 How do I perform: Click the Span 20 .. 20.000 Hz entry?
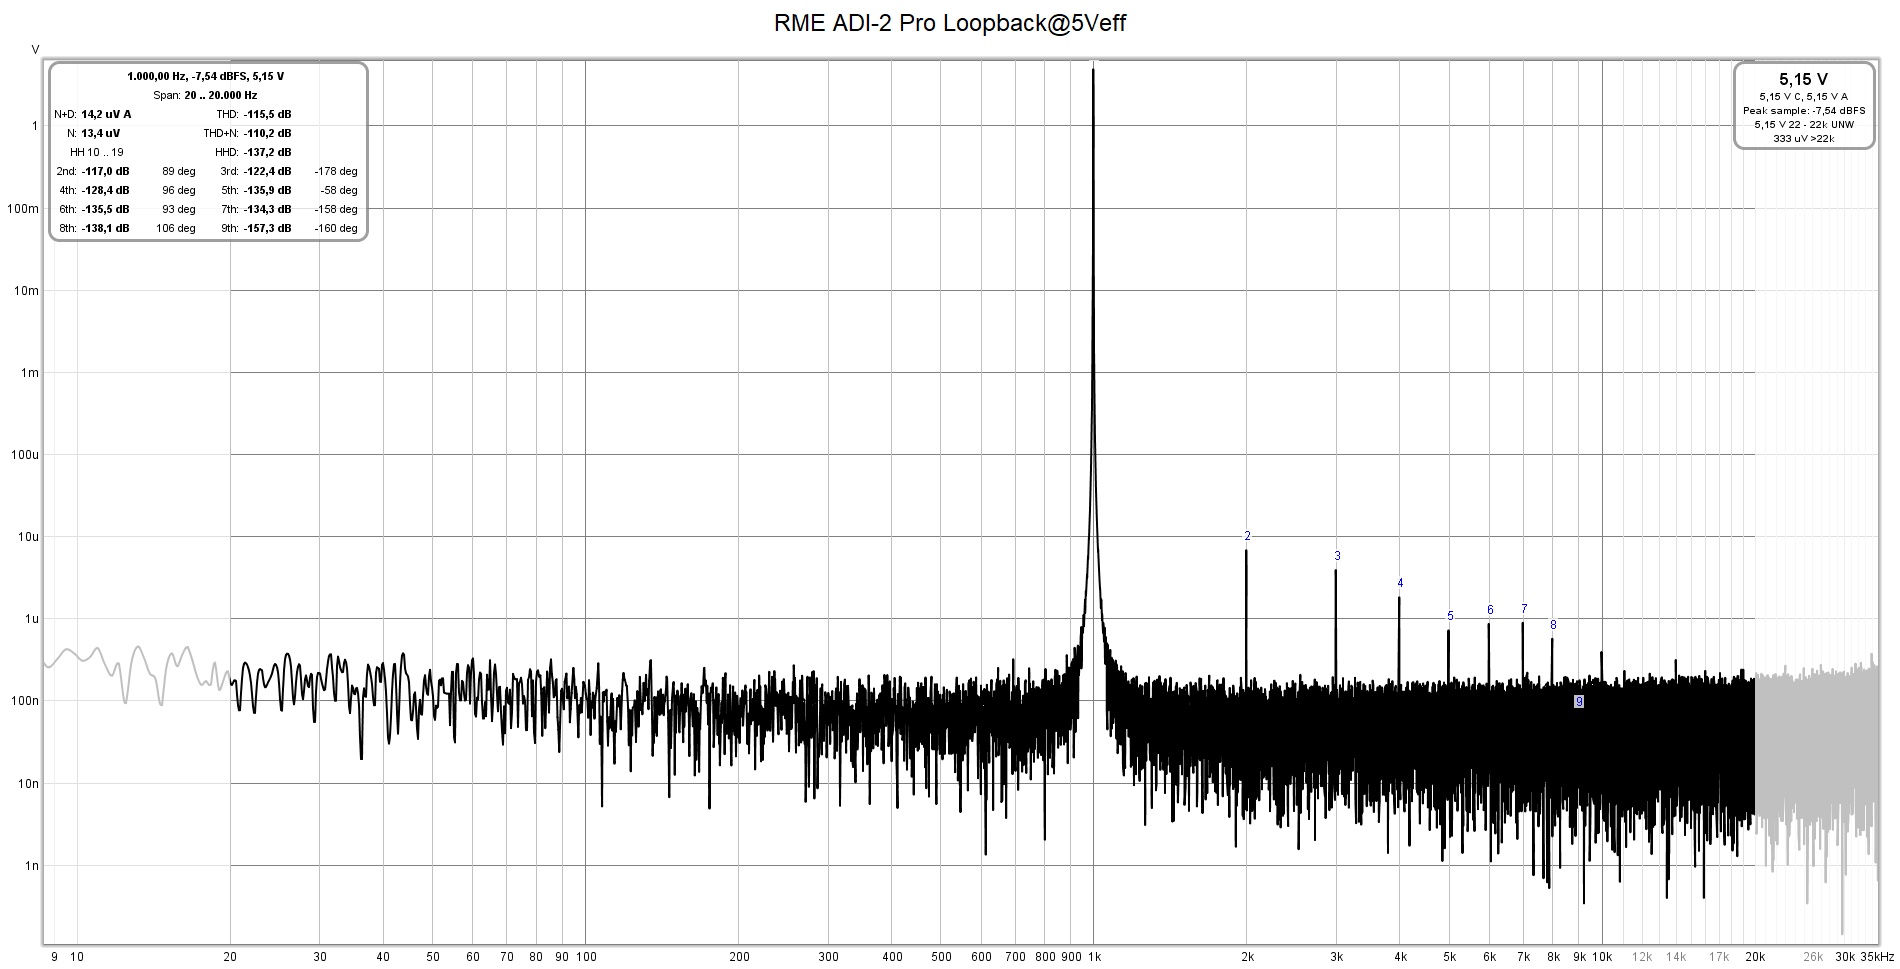(205, 94)
